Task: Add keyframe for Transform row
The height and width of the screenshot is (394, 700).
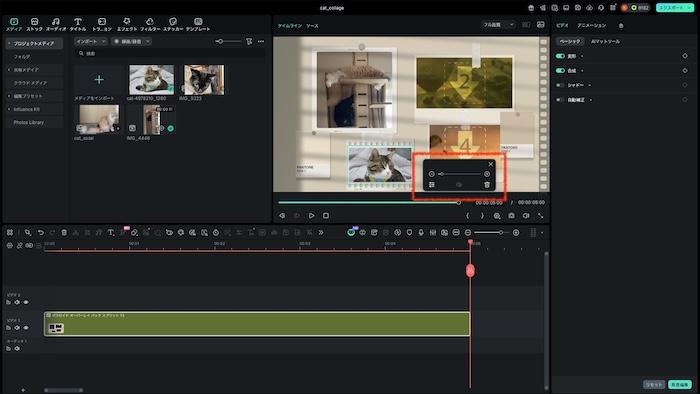Action: pos(685,56)
